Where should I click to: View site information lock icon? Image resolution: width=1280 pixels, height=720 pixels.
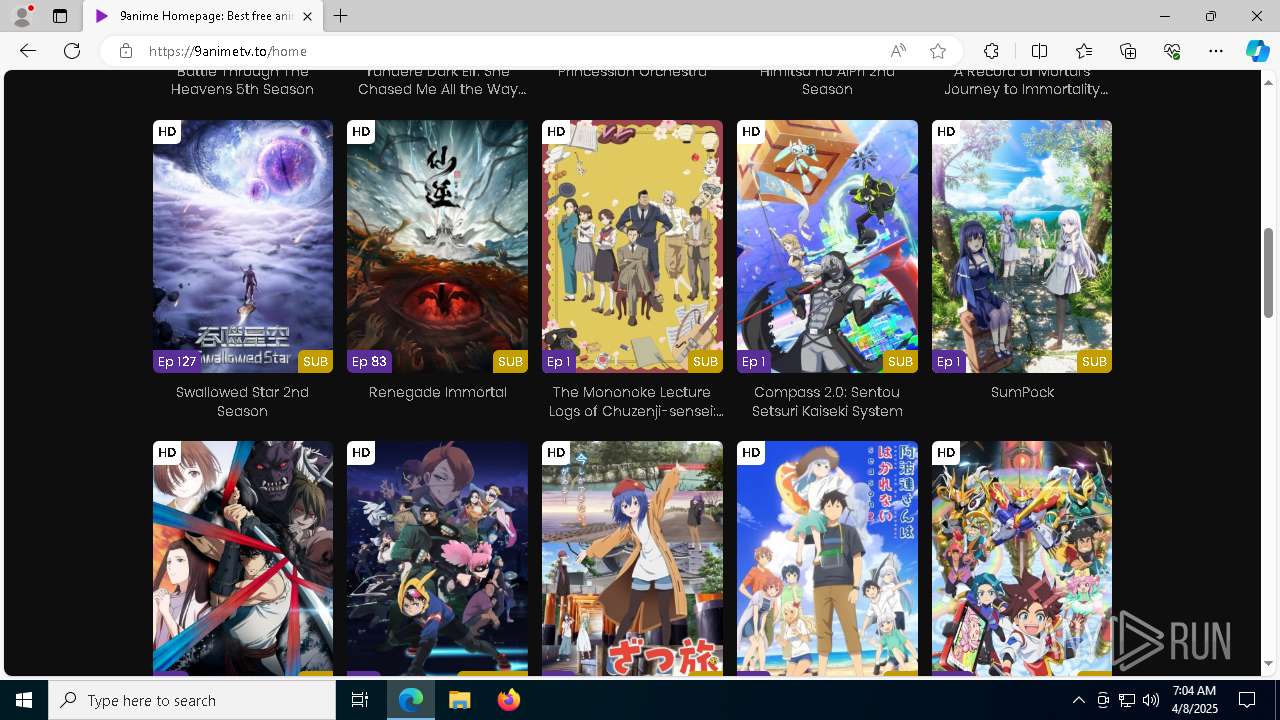(x=126, y=51)
